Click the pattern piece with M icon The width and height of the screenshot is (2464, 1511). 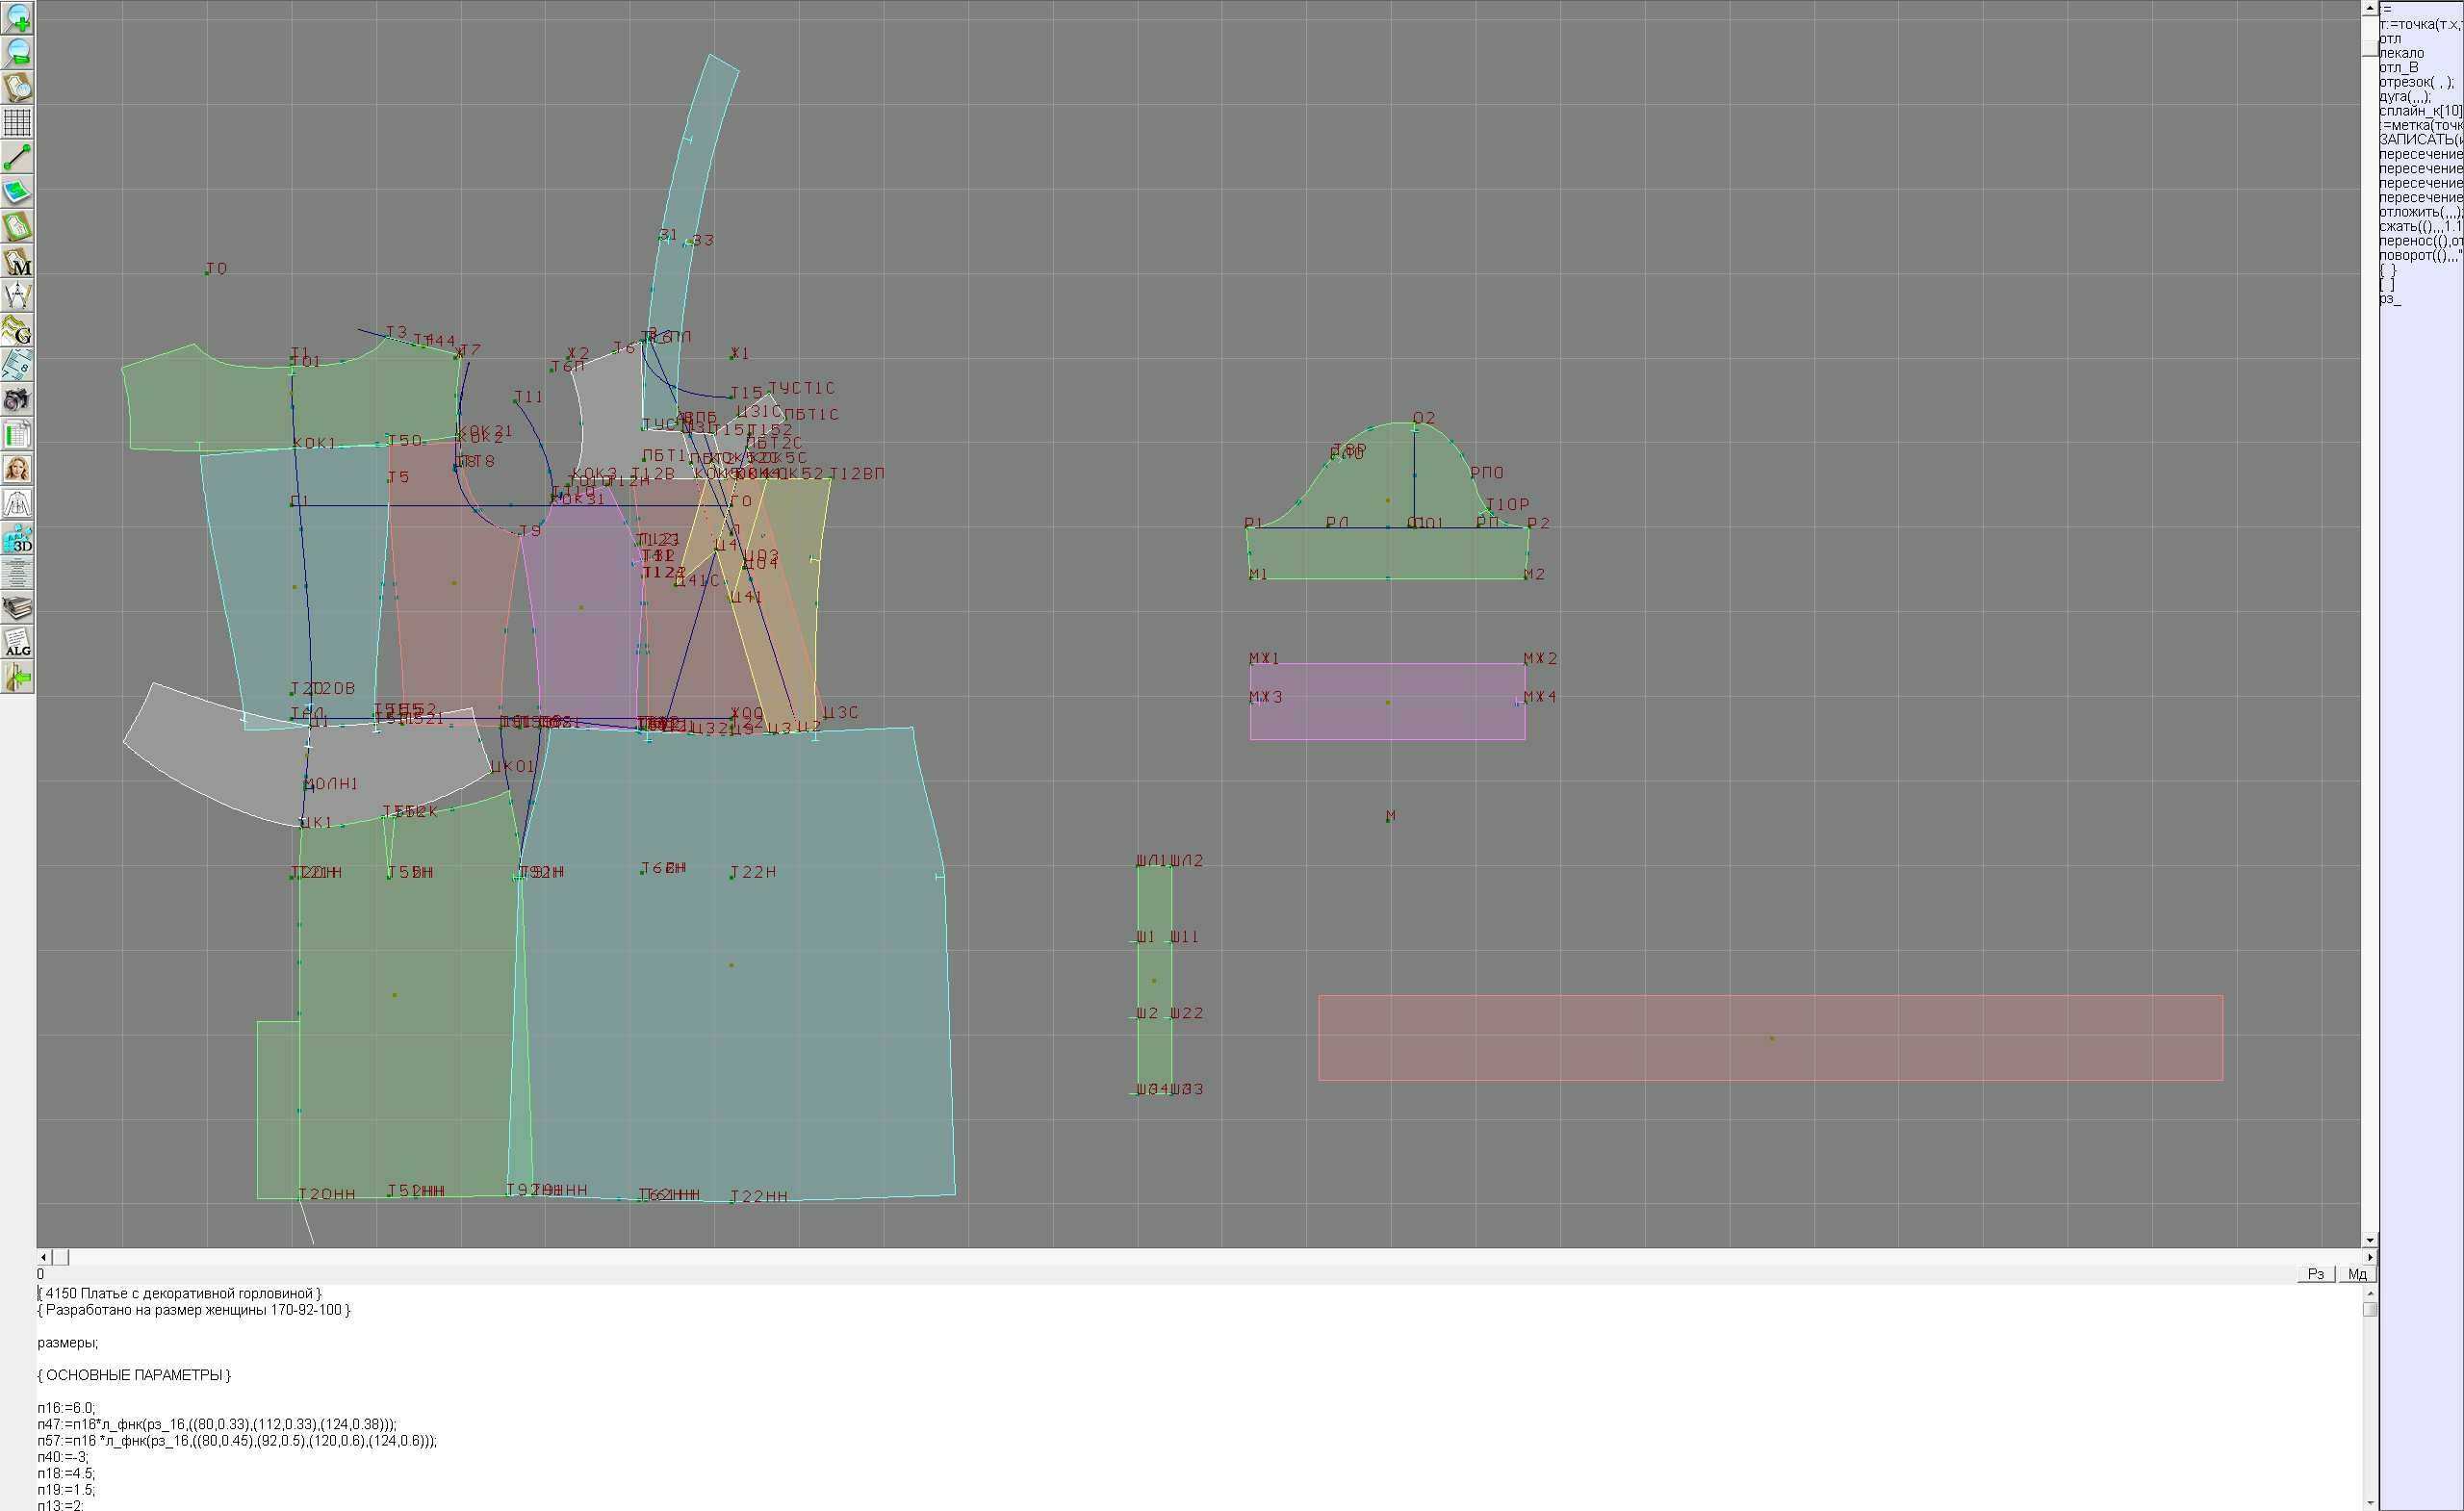(x=17, y=261)
